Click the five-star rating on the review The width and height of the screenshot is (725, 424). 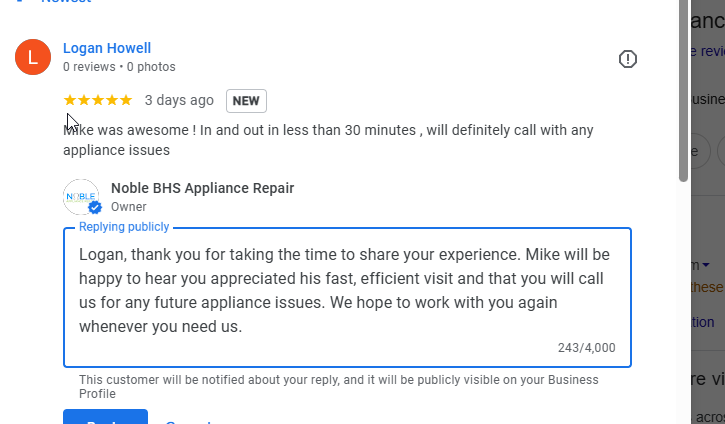[97, 100]
